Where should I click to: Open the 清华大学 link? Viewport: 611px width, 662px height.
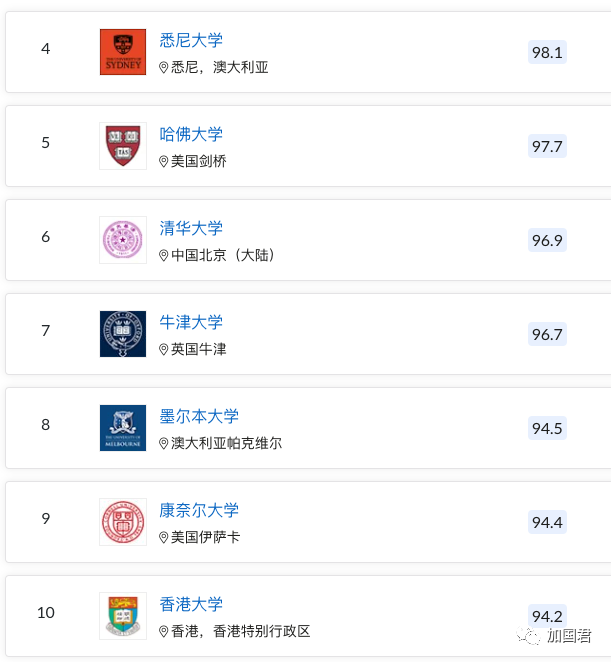tap(191, 228)
